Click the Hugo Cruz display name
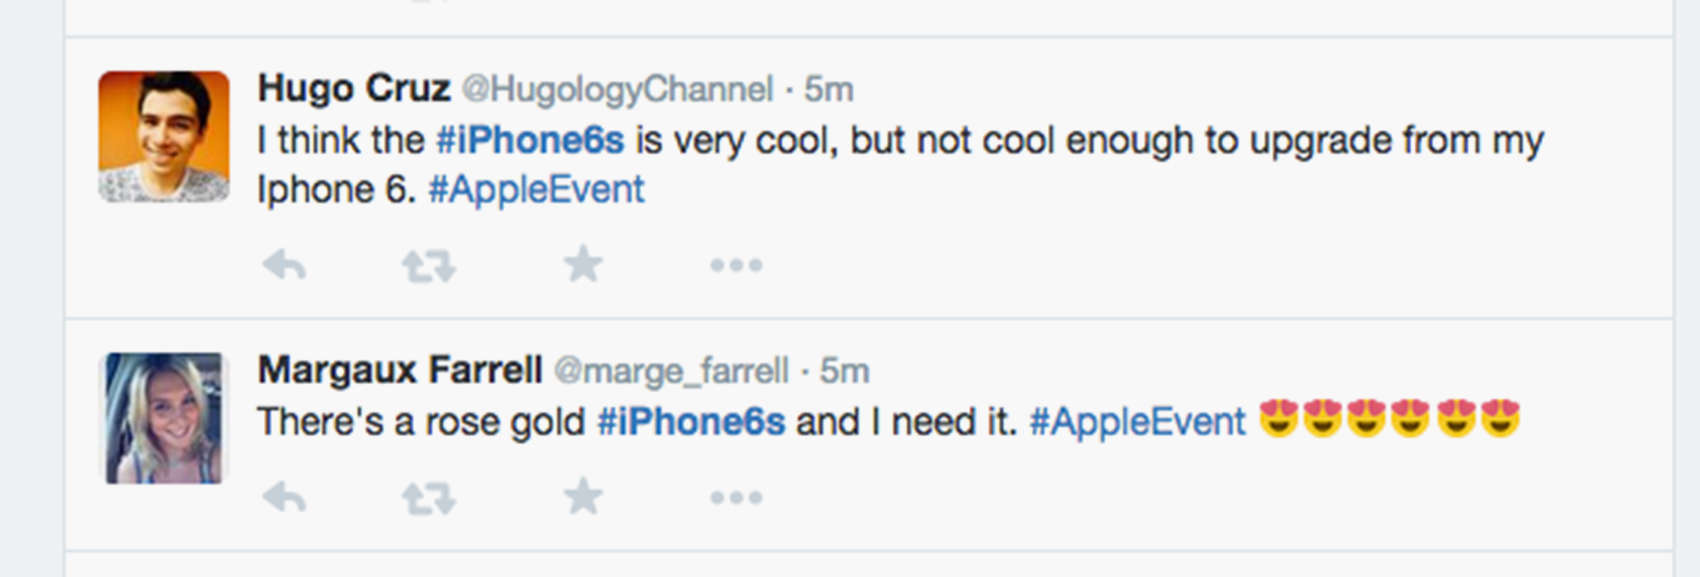Viewport: 1700px width, 577px height. [x=354, y=89]
